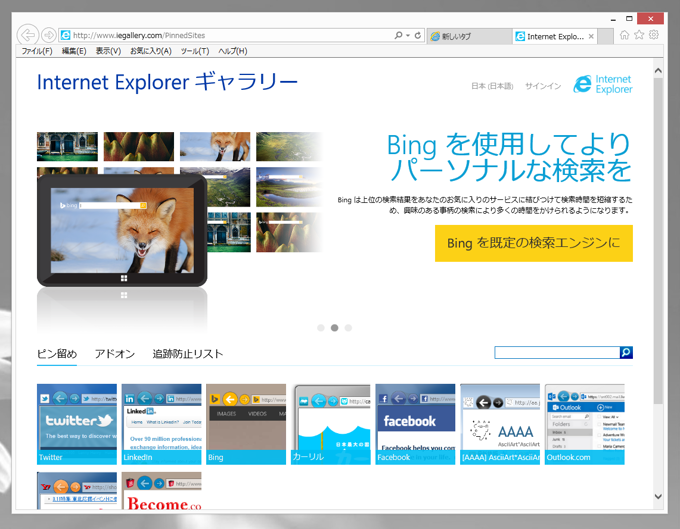The width and height of the screenshot is (680, 529).
Task: Select the ピン留め tab
Action: pos(57,354)
